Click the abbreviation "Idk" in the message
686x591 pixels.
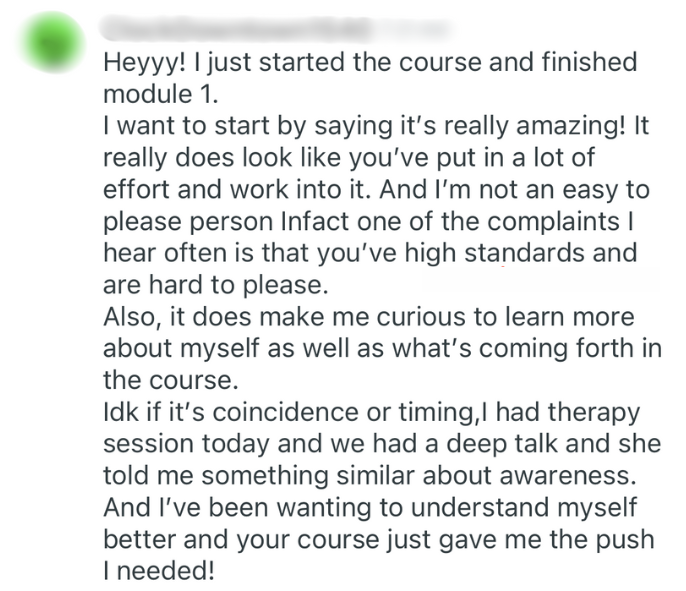pyautogui.click(x=120, y=413)
